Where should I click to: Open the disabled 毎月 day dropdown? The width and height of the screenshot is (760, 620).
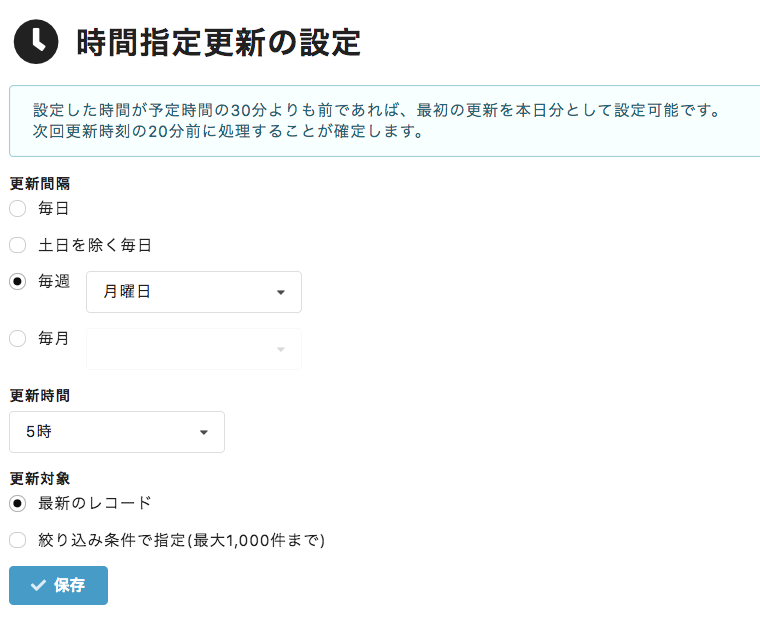click(x=194, y=349)
